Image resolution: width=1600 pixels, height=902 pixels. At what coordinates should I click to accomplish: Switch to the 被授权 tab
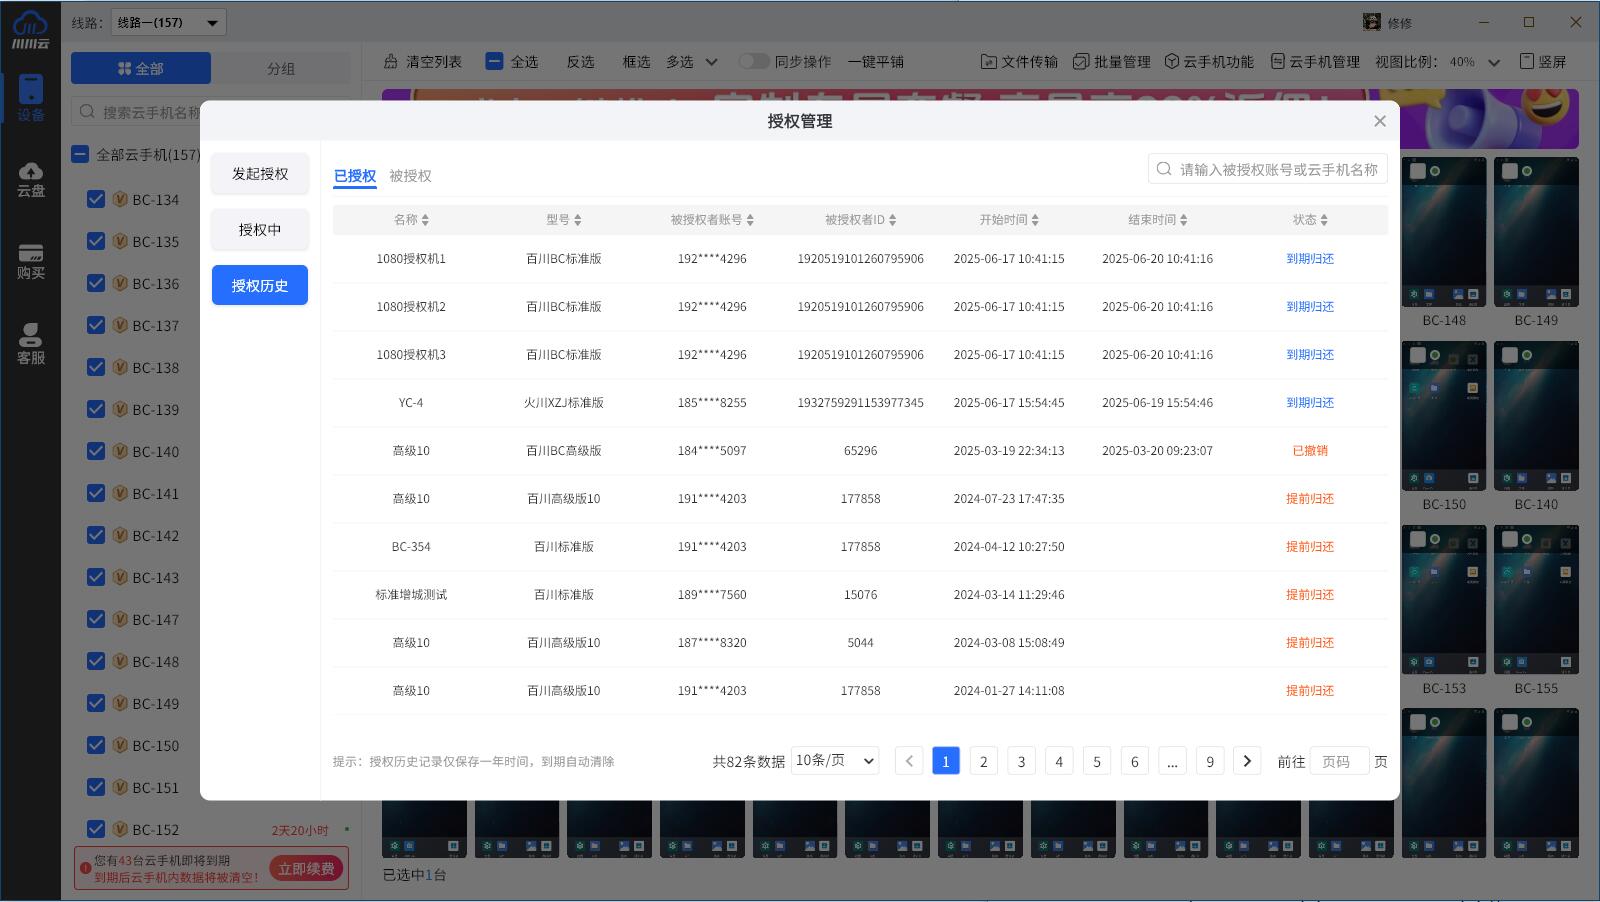coord(410,176)
